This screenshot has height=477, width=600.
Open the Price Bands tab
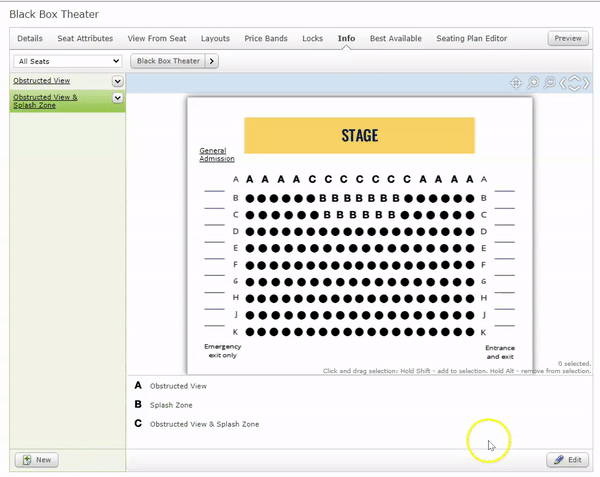pyautogui.click(x=266, y=38)
